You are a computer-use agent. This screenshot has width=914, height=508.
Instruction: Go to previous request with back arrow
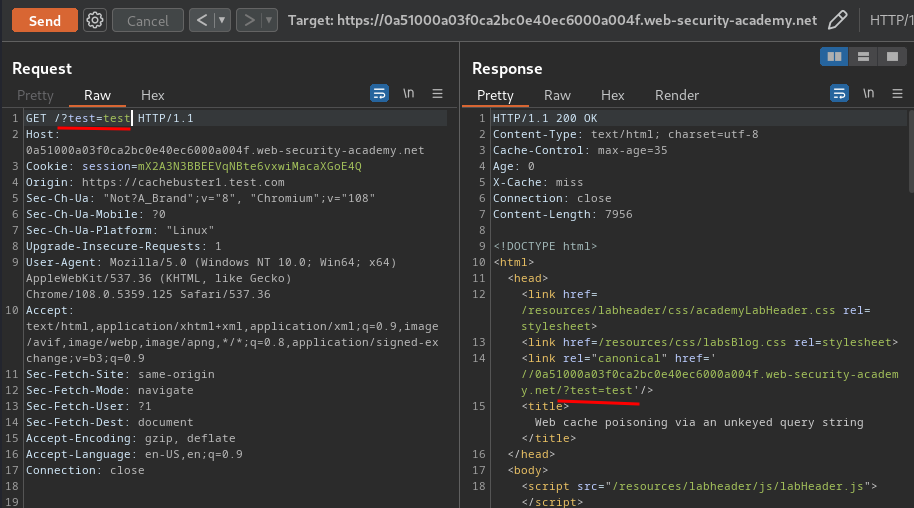pos(202,20)
